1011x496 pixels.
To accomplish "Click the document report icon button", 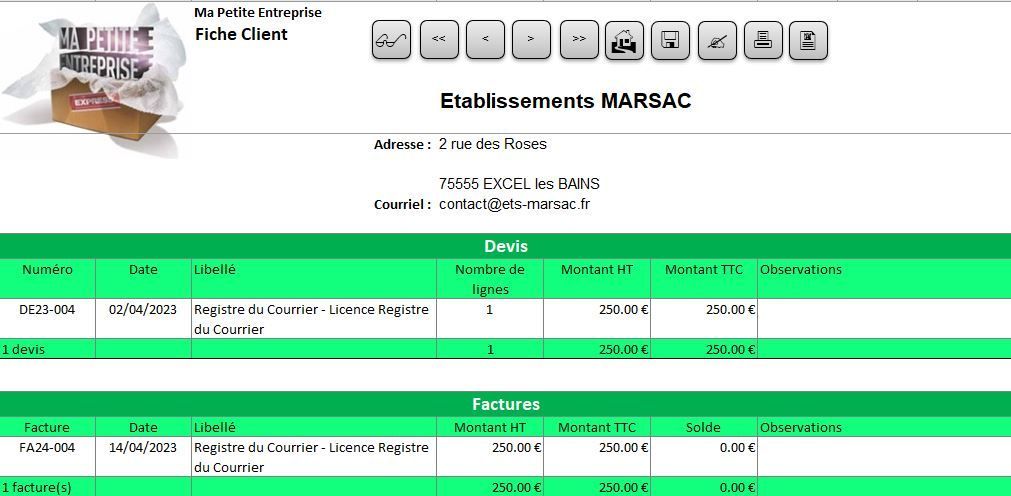I will [x=809, y=40].
